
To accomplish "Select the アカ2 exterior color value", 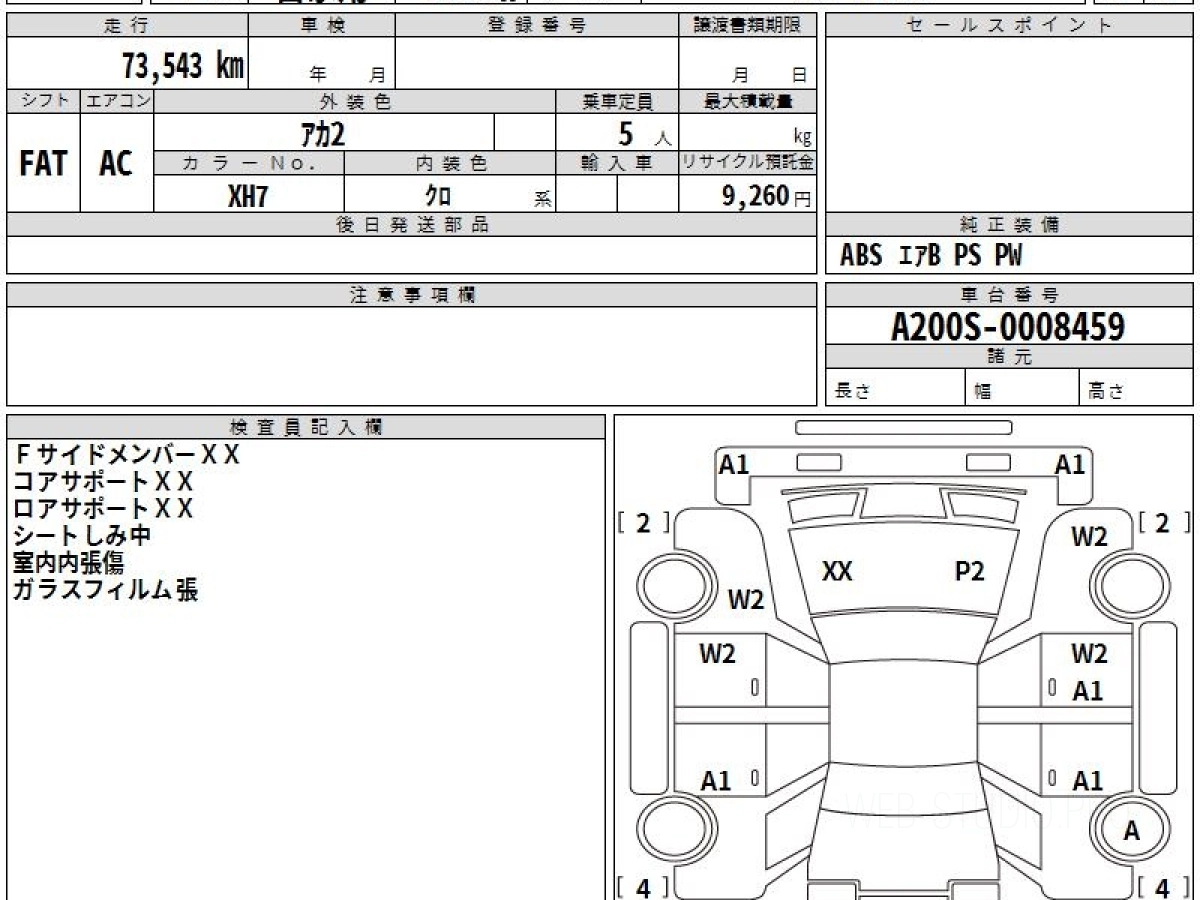I will pos(323,132).
